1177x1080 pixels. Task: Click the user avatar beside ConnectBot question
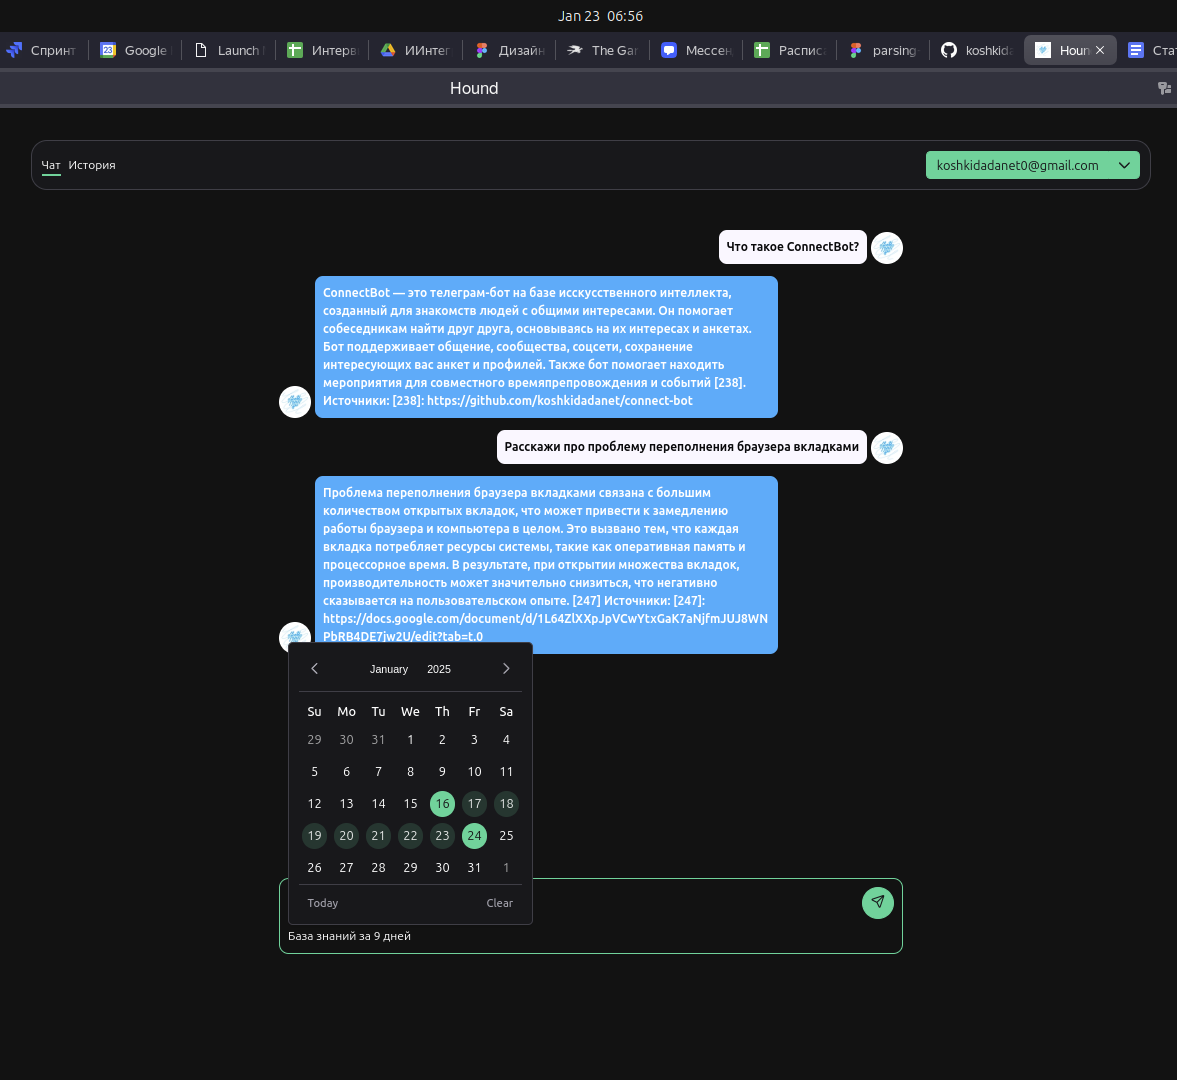point(887,248)
